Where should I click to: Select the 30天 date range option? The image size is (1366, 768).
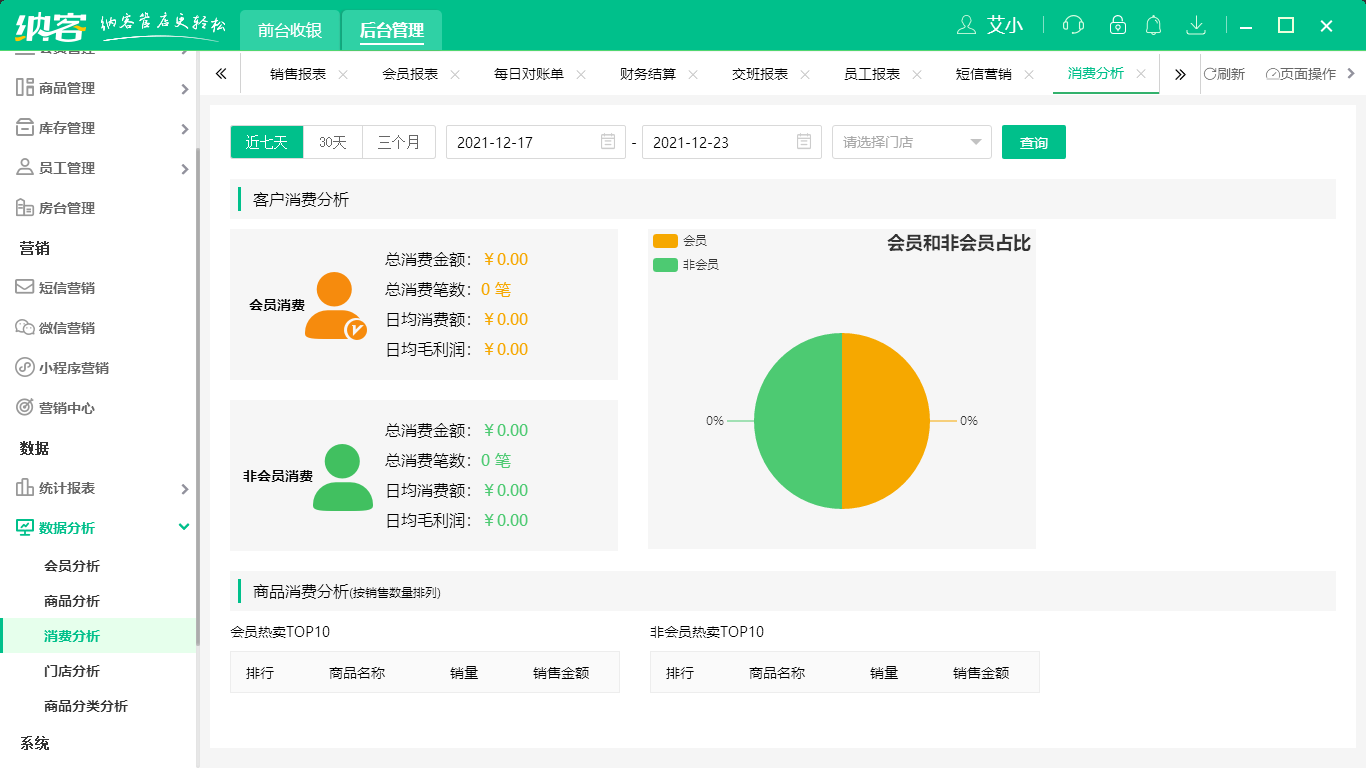(331, 142)
